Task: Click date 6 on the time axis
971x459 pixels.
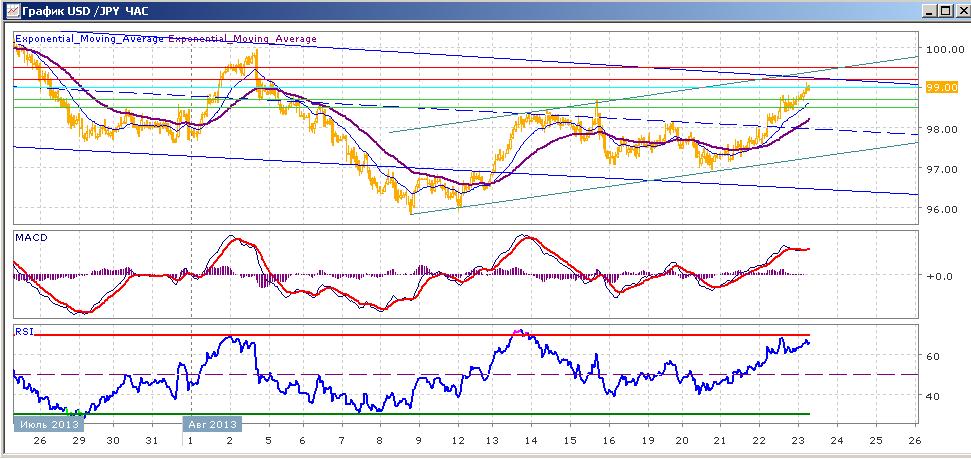Action: (302, 440)
